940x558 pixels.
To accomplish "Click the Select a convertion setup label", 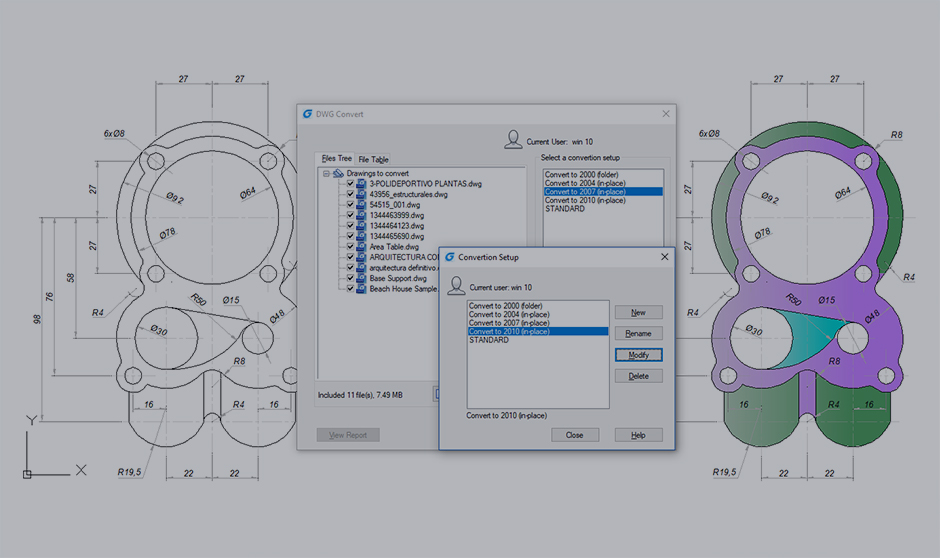I will coord(580,158).
